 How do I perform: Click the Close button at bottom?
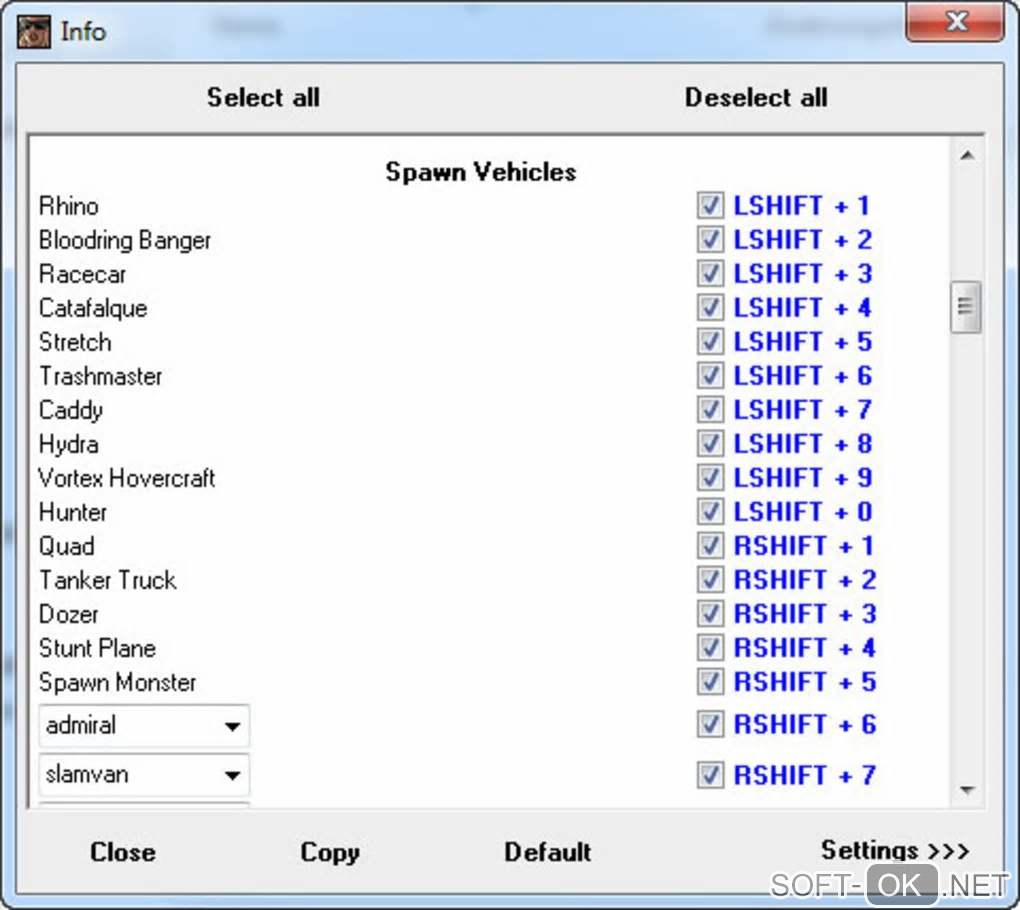point(123,852)
